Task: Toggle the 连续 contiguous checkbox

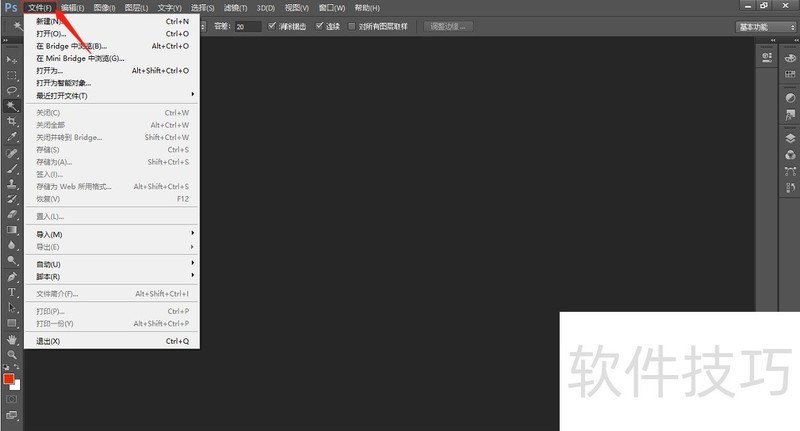Action: click(x=319, y=26)
